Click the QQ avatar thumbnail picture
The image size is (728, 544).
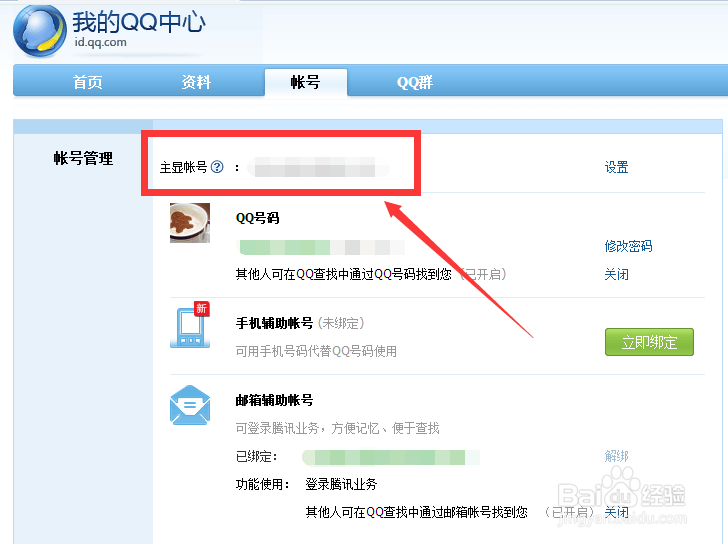190,223
